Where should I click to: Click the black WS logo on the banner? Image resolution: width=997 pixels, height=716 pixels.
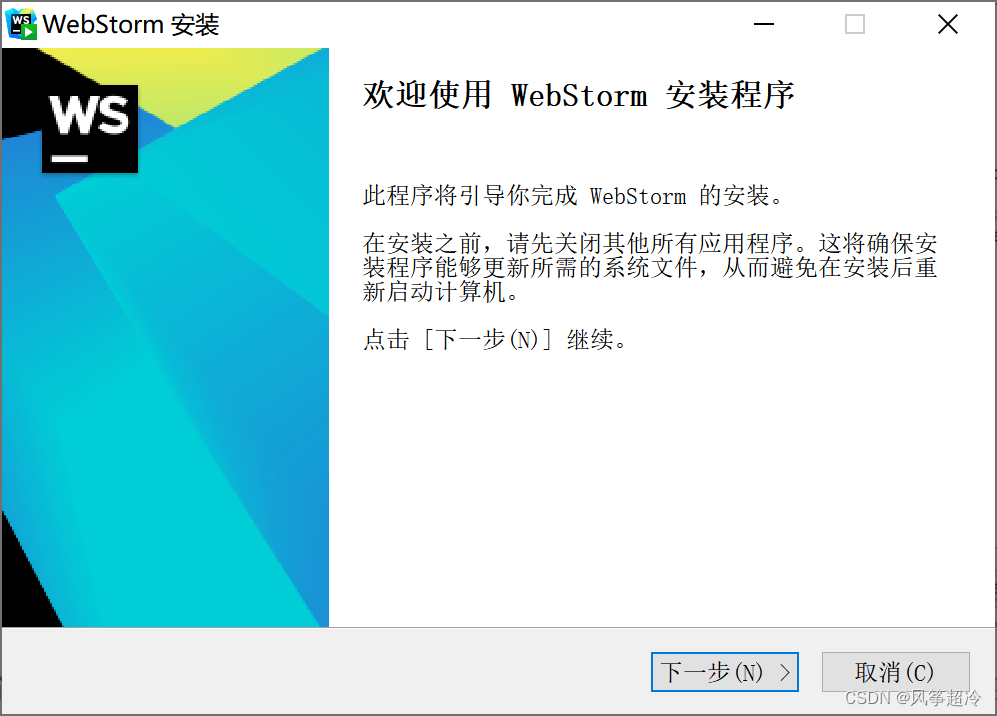click(x=90, y=128)
